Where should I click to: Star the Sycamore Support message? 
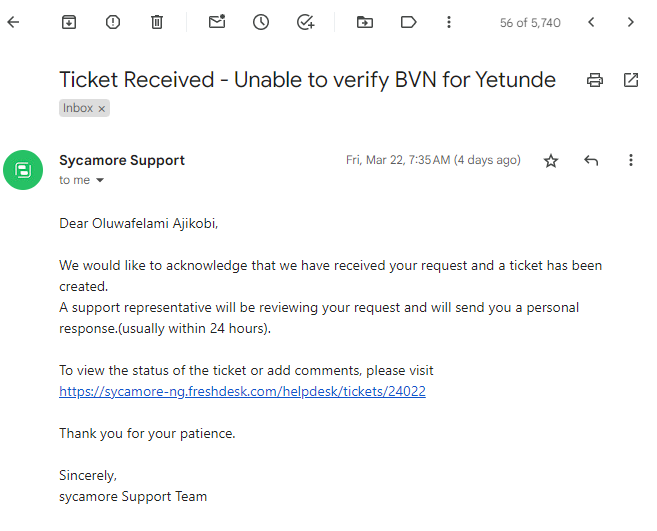coord(551,161)
